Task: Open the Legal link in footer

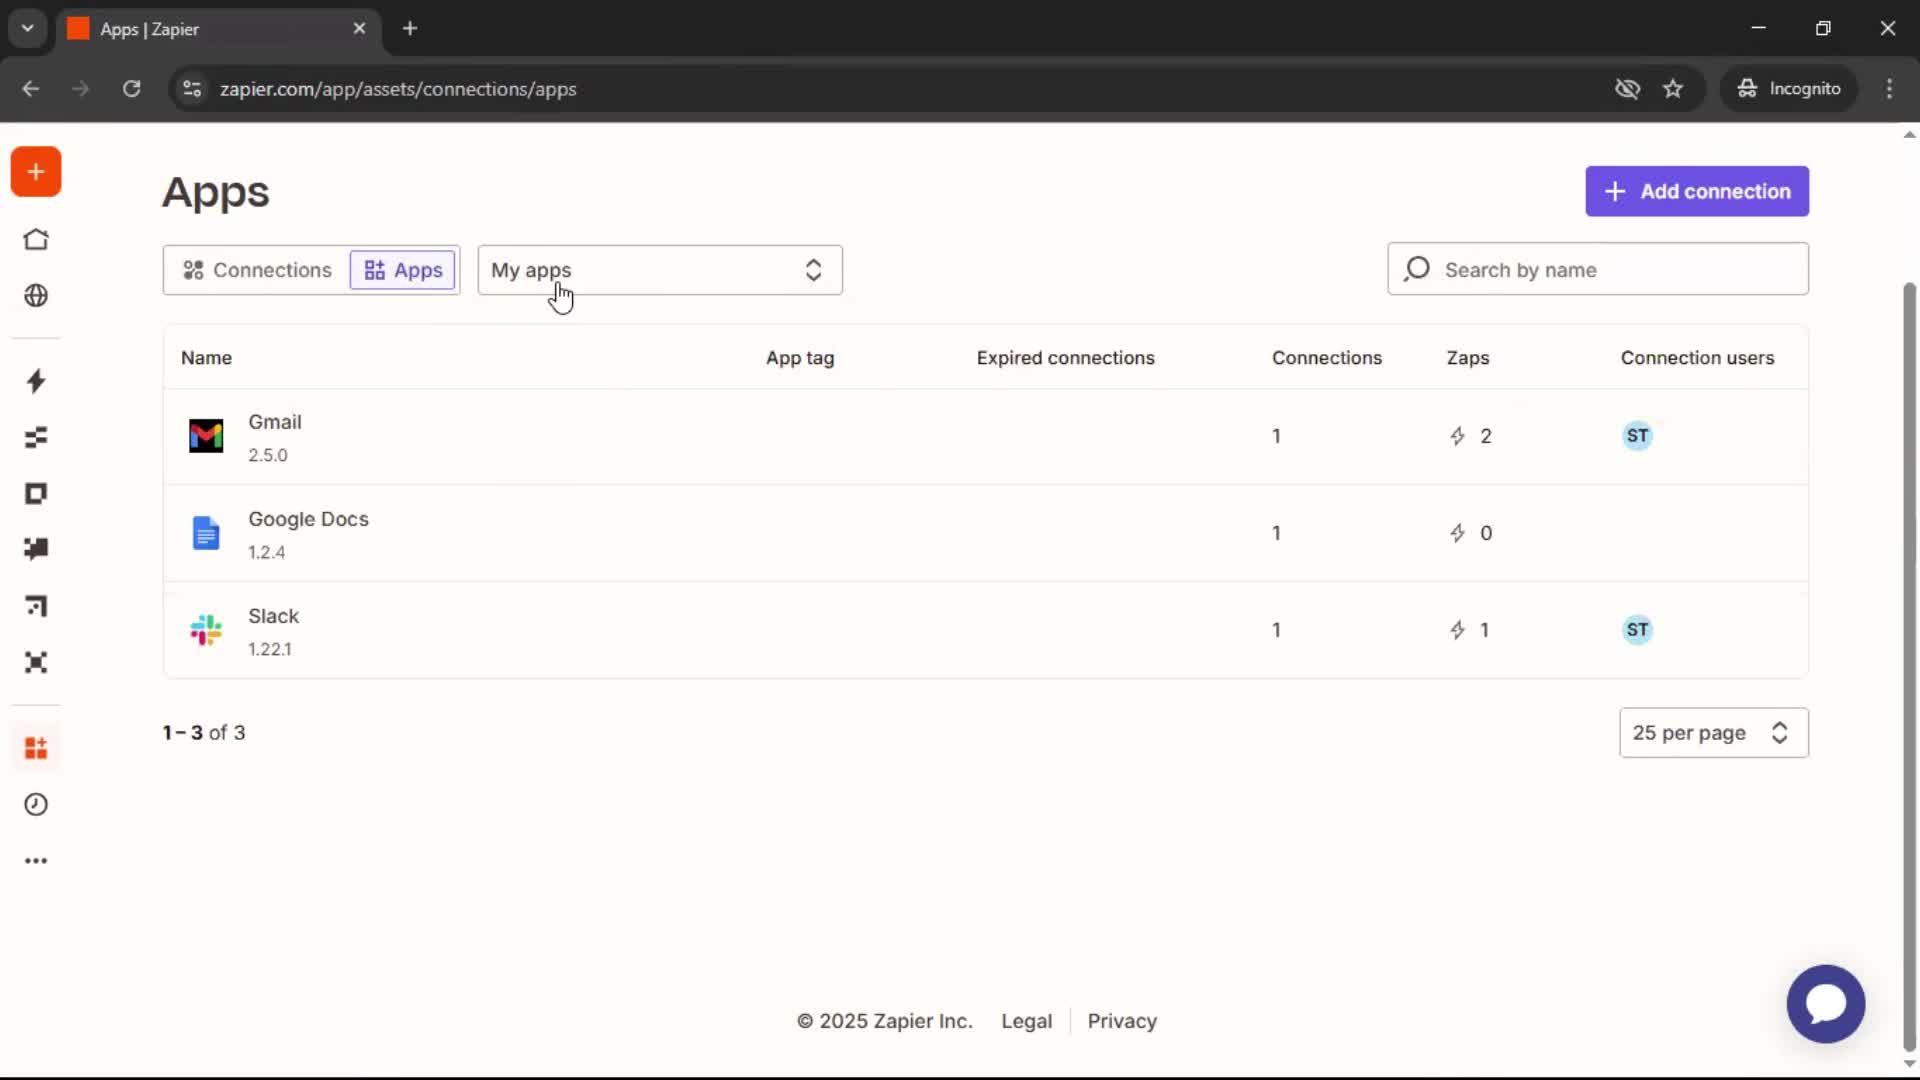Action: pos(1027,1021)
